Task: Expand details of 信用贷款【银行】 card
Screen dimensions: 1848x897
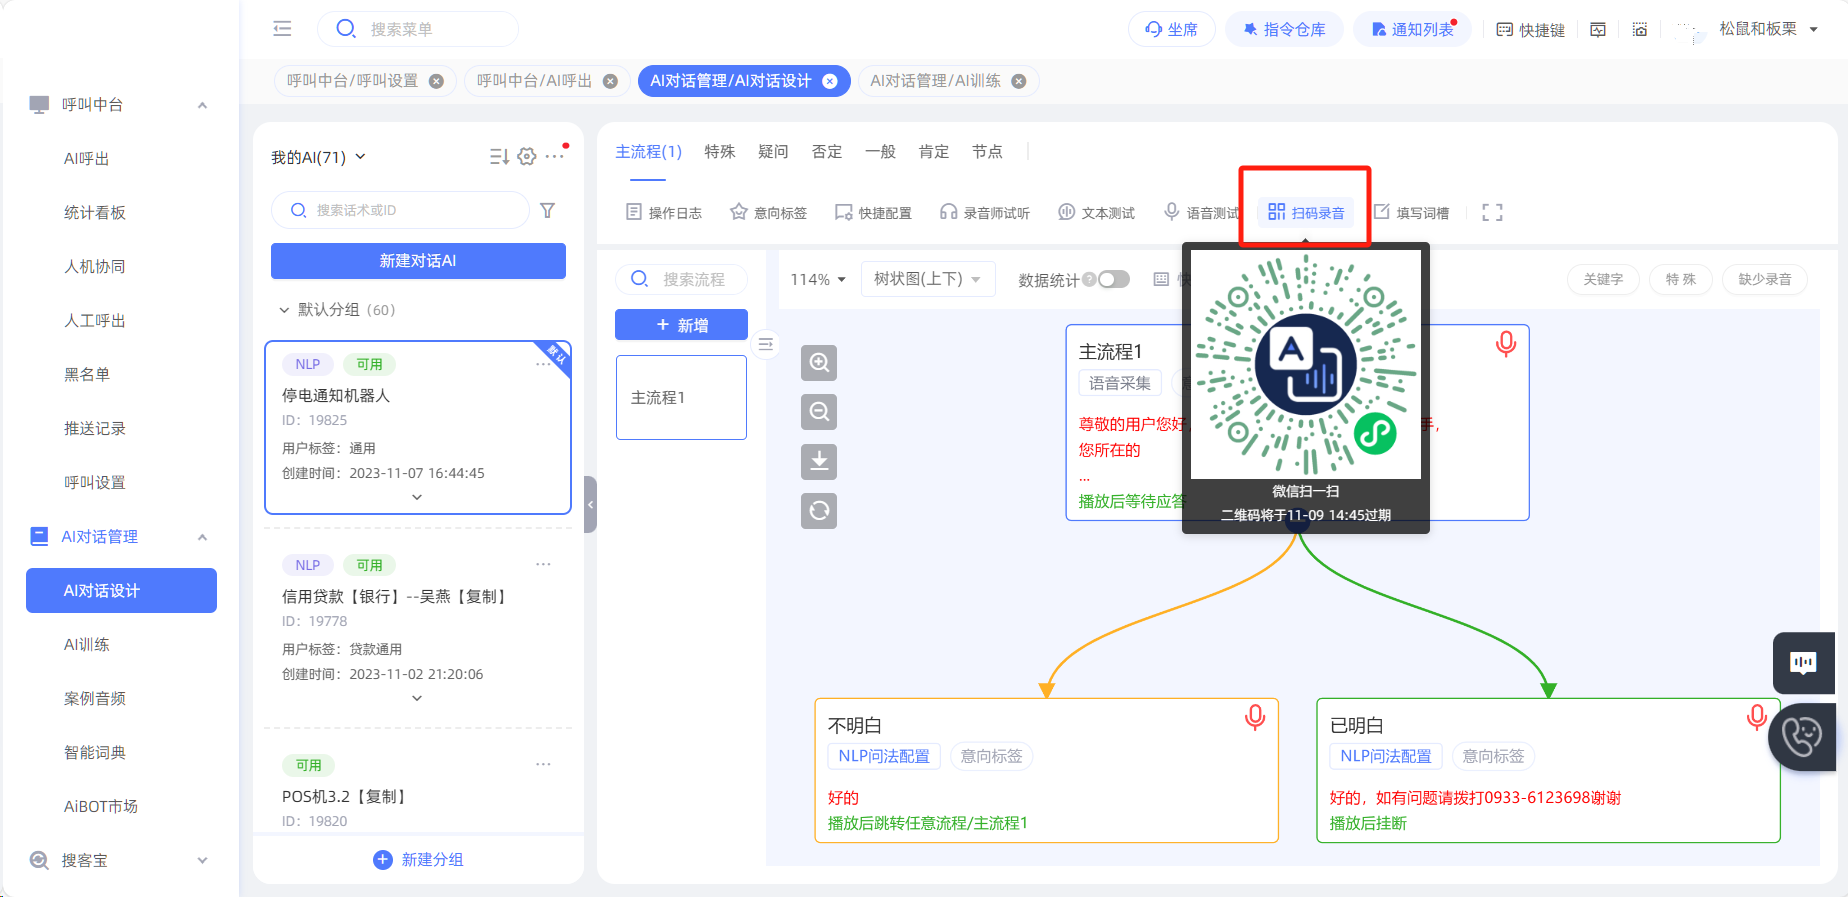Action: (417, 698)
